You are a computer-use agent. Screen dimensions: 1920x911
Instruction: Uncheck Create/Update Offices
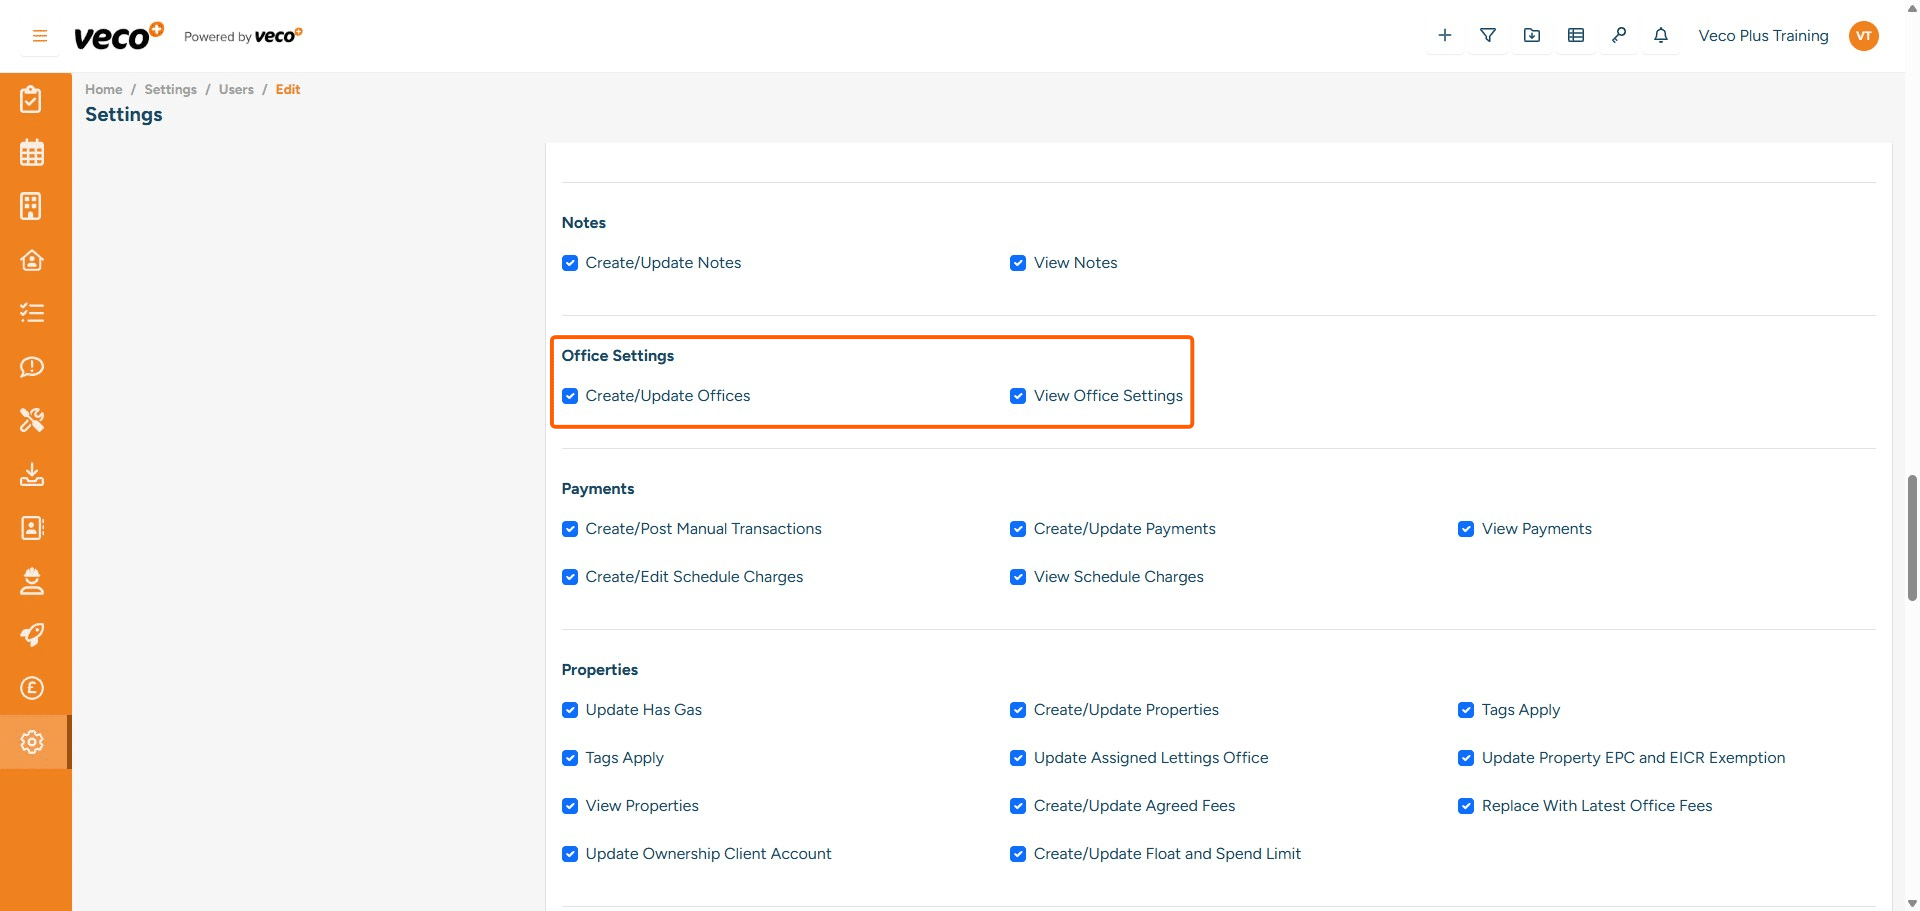point(570,396)
